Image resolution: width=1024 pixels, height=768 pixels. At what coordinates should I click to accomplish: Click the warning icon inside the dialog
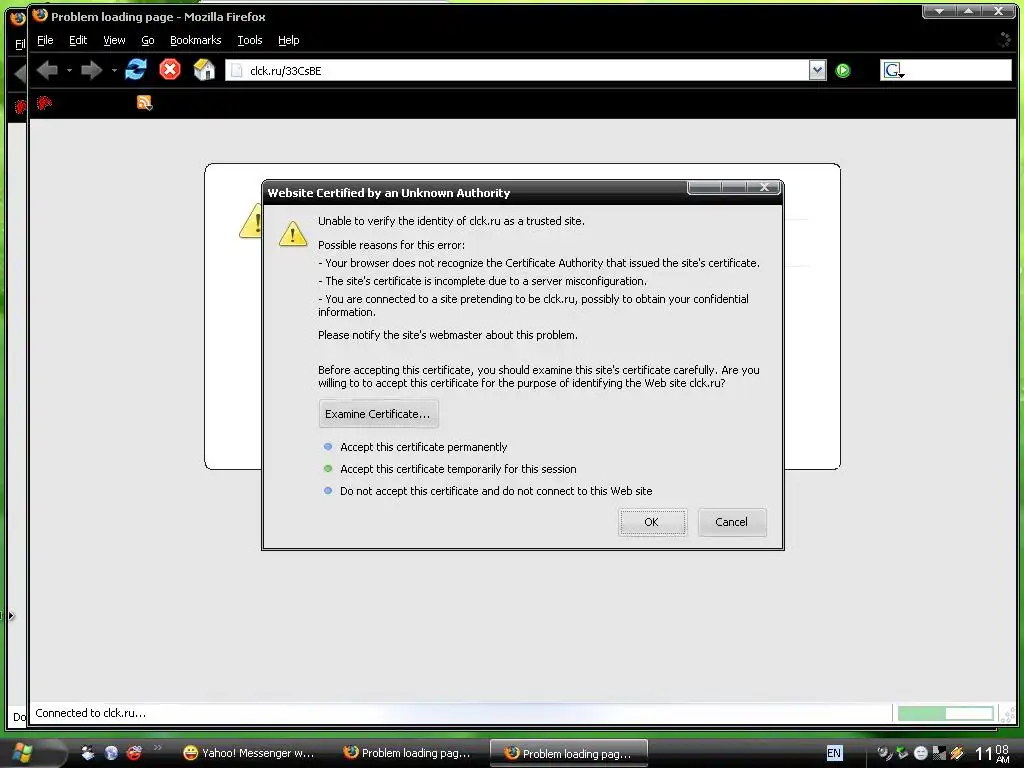coord(293,234)
